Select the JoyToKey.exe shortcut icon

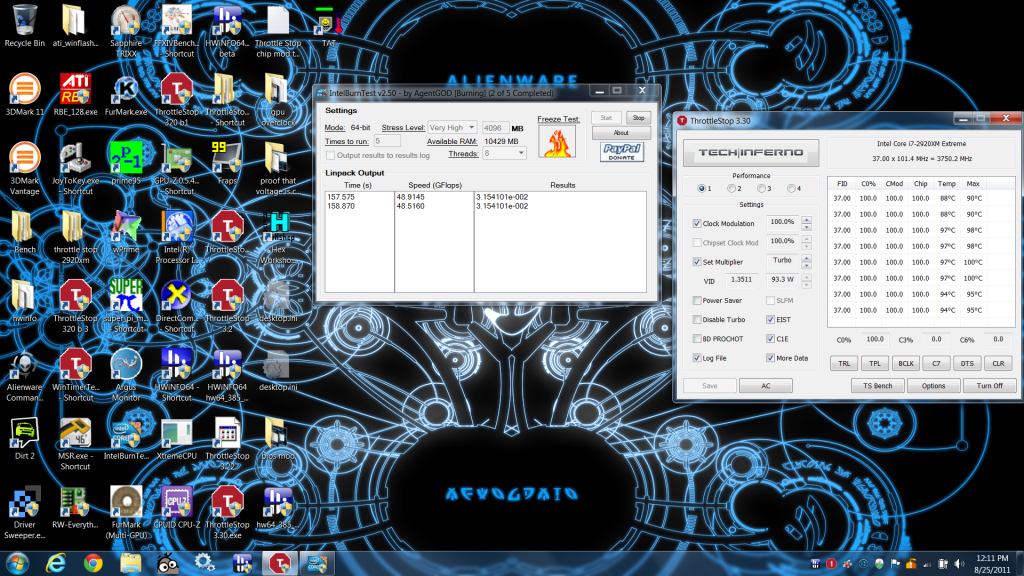(x=75, y=168)
